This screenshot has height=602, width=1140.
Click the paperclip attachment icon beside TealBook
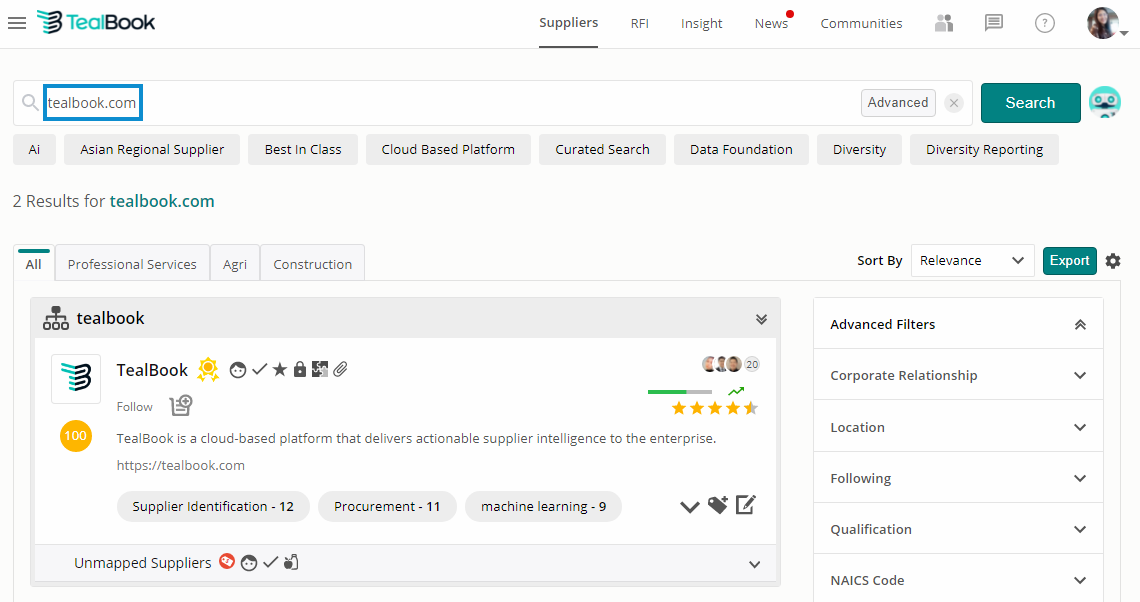[x=341, y=370]
